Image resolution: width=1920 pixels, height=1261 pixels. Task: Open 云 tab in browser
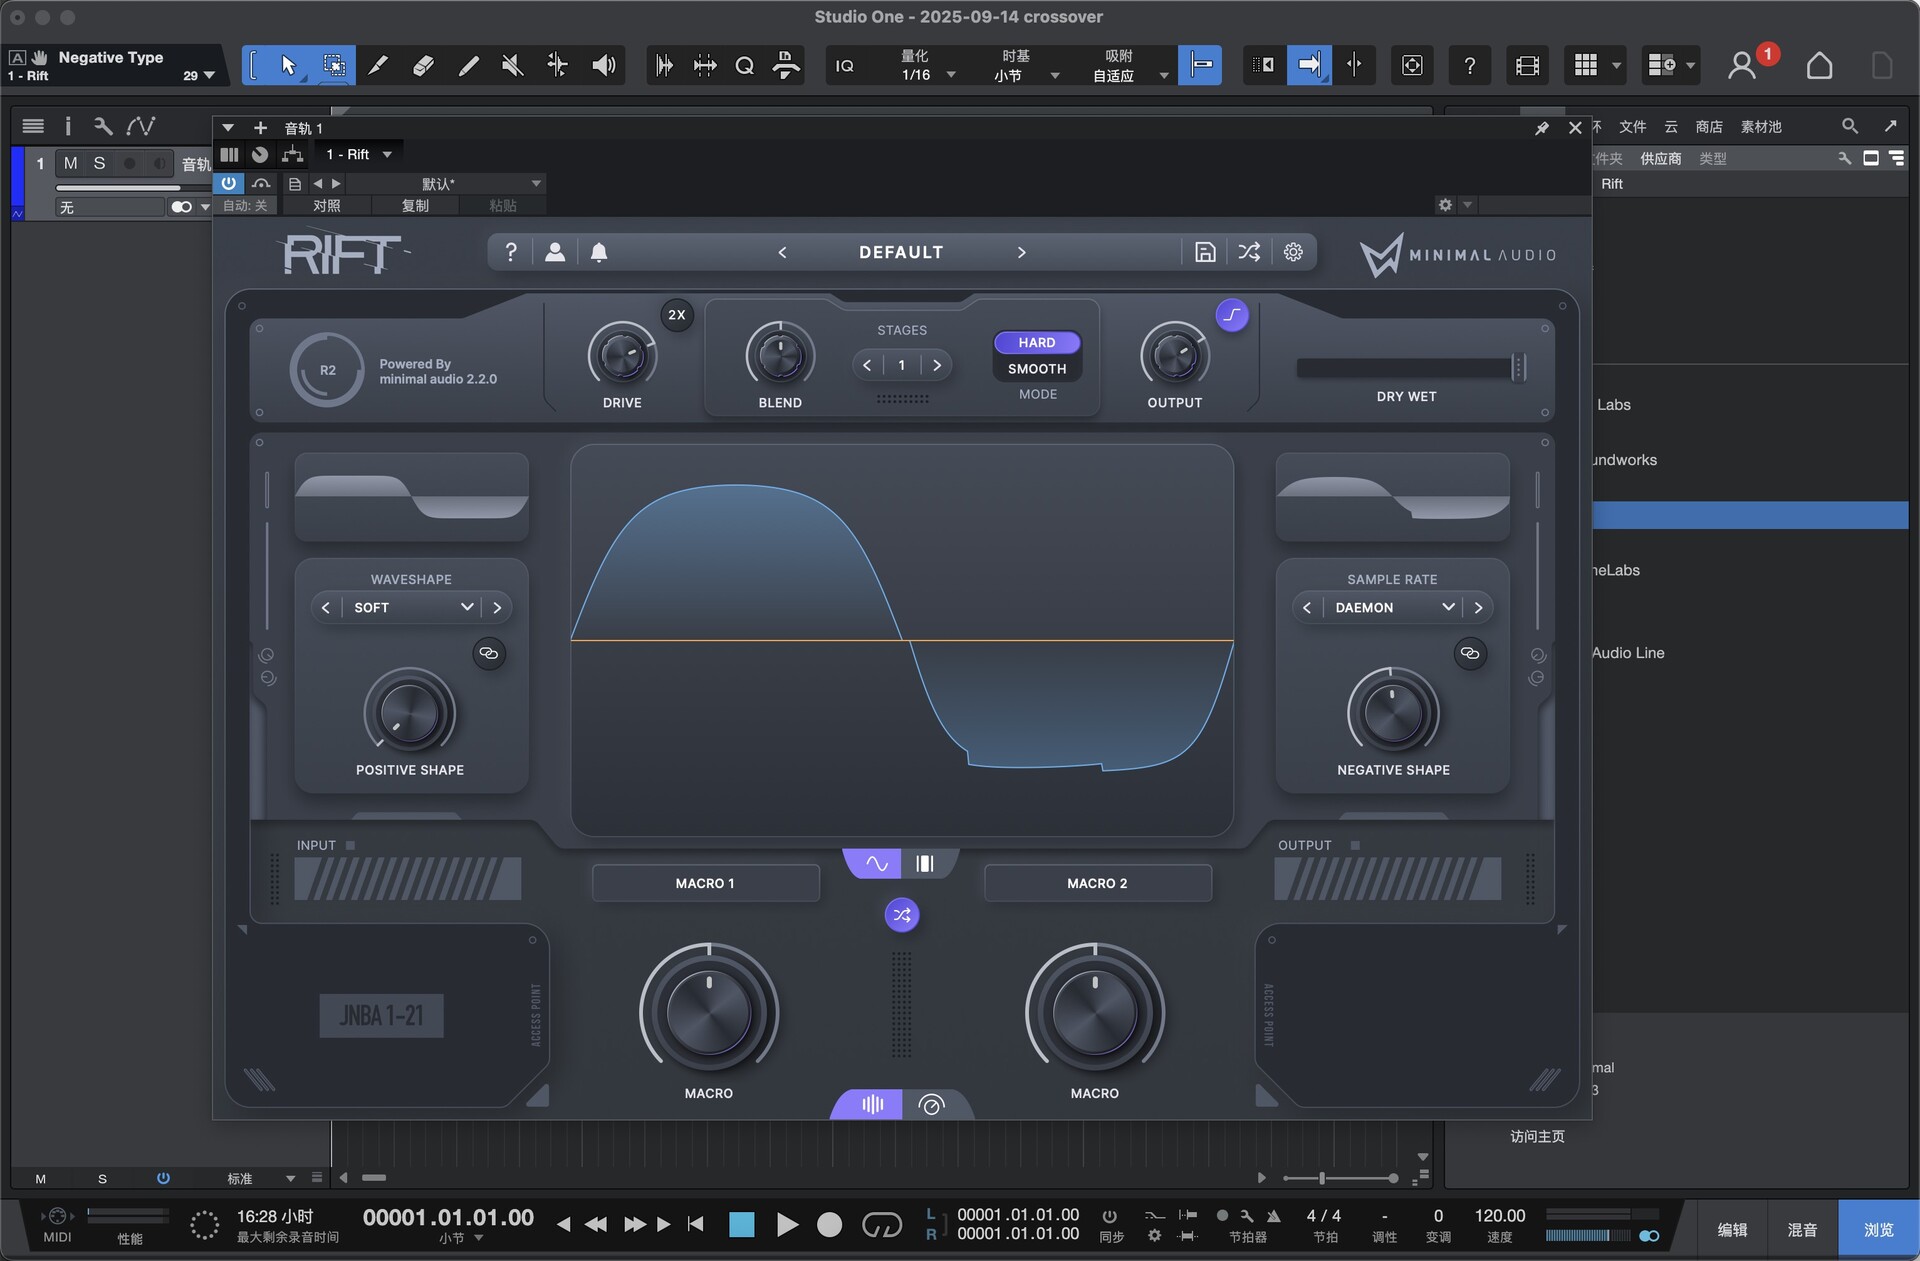click(x=1671, y=126)
